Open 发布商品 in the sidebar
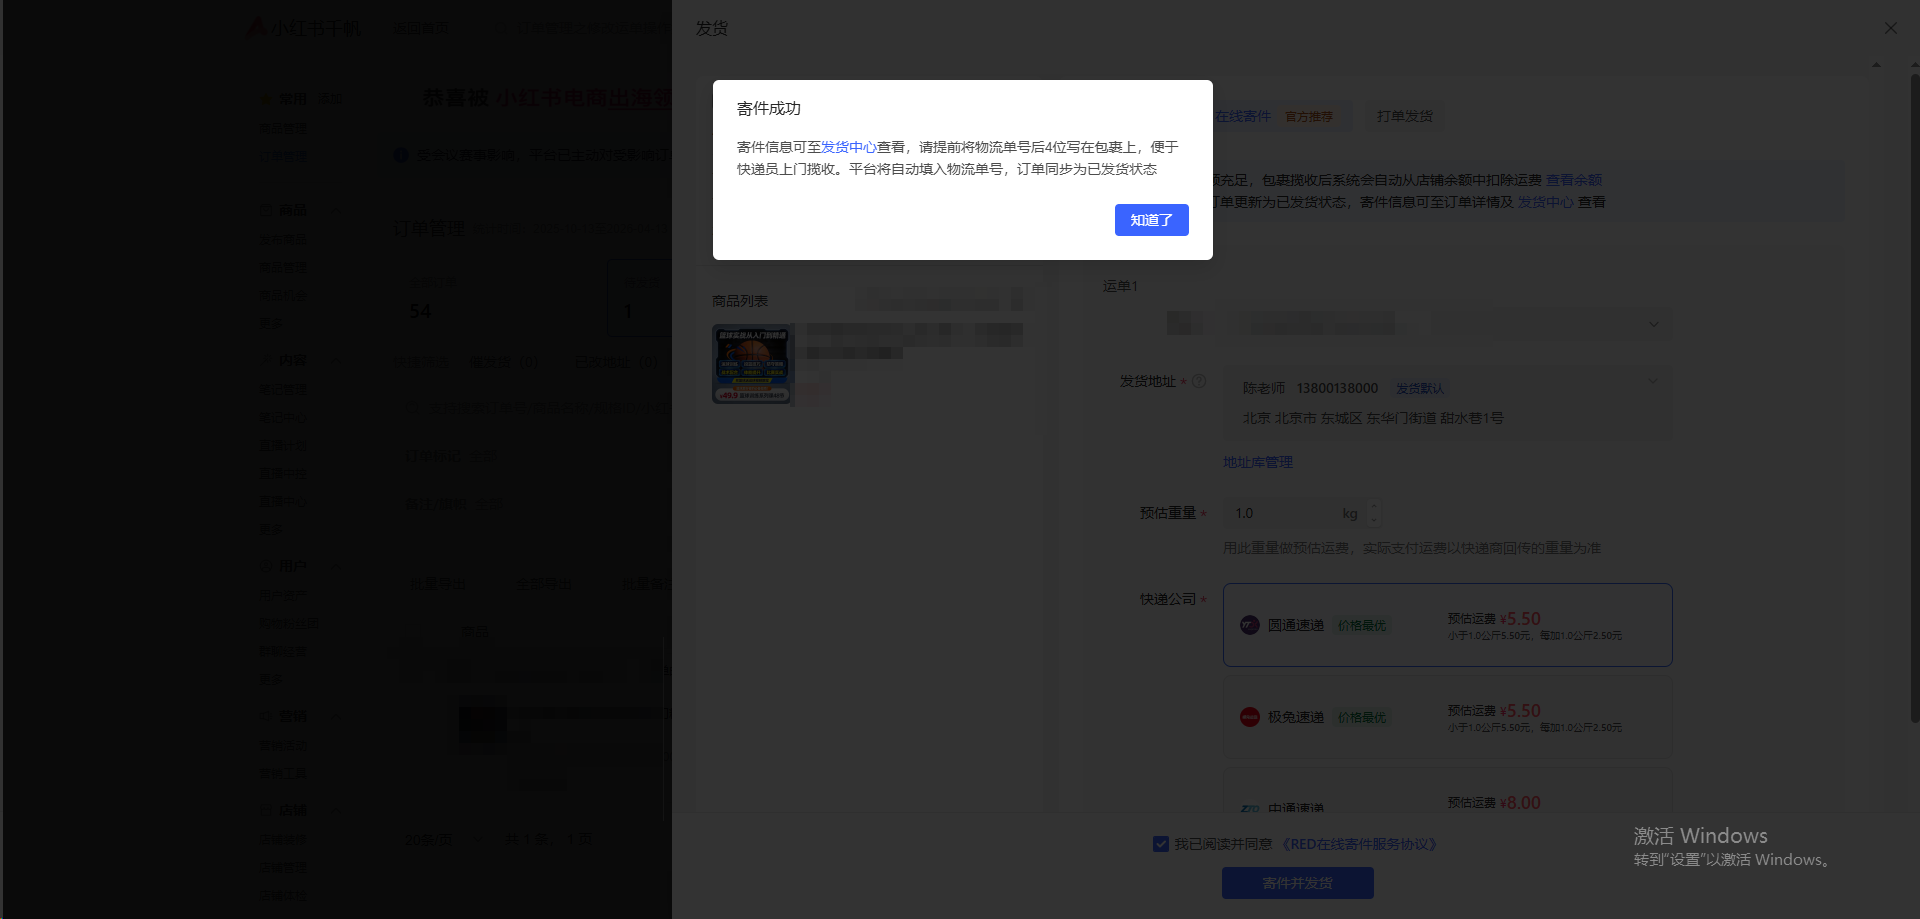This screenshot has width=1920, height=919. pyautogui.click(x=283, y=240)
